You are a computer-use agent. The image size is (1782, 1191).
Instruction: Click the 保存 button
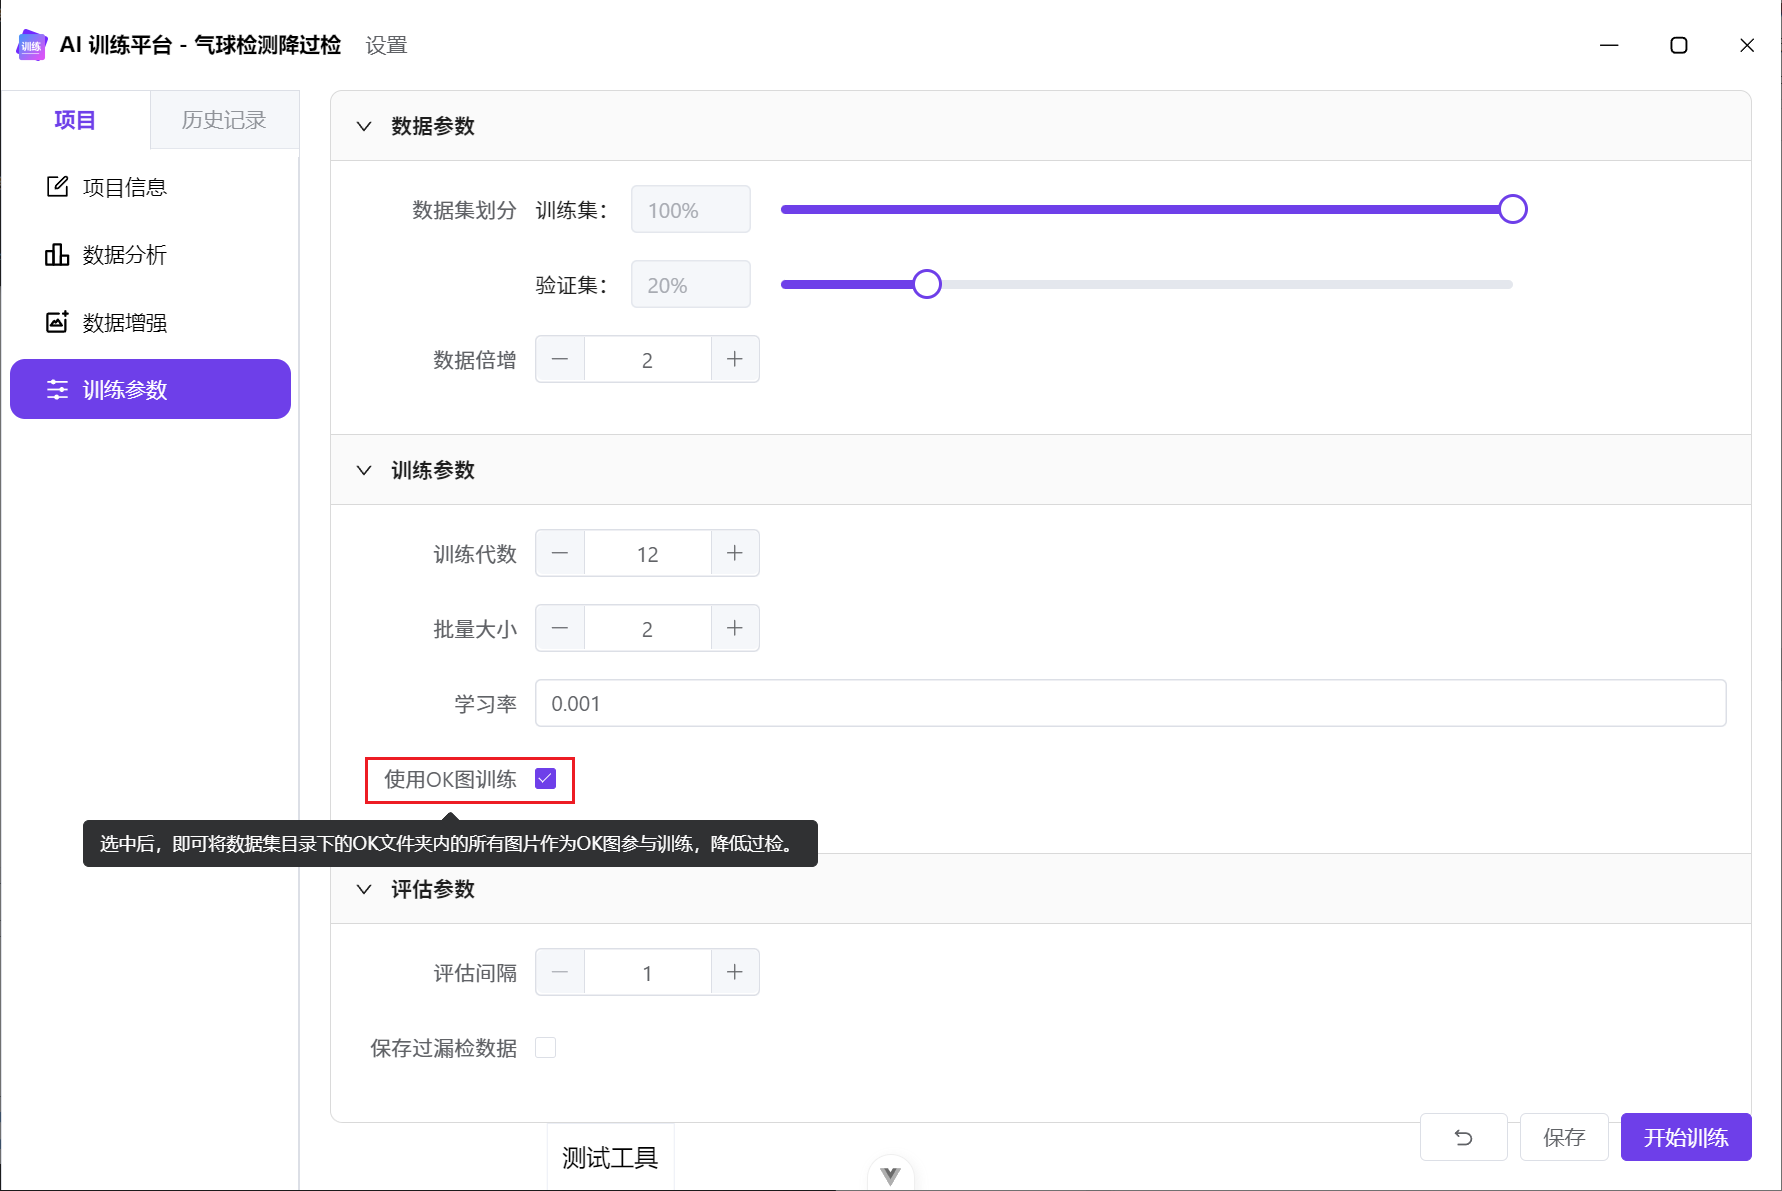point(1564,1137)
